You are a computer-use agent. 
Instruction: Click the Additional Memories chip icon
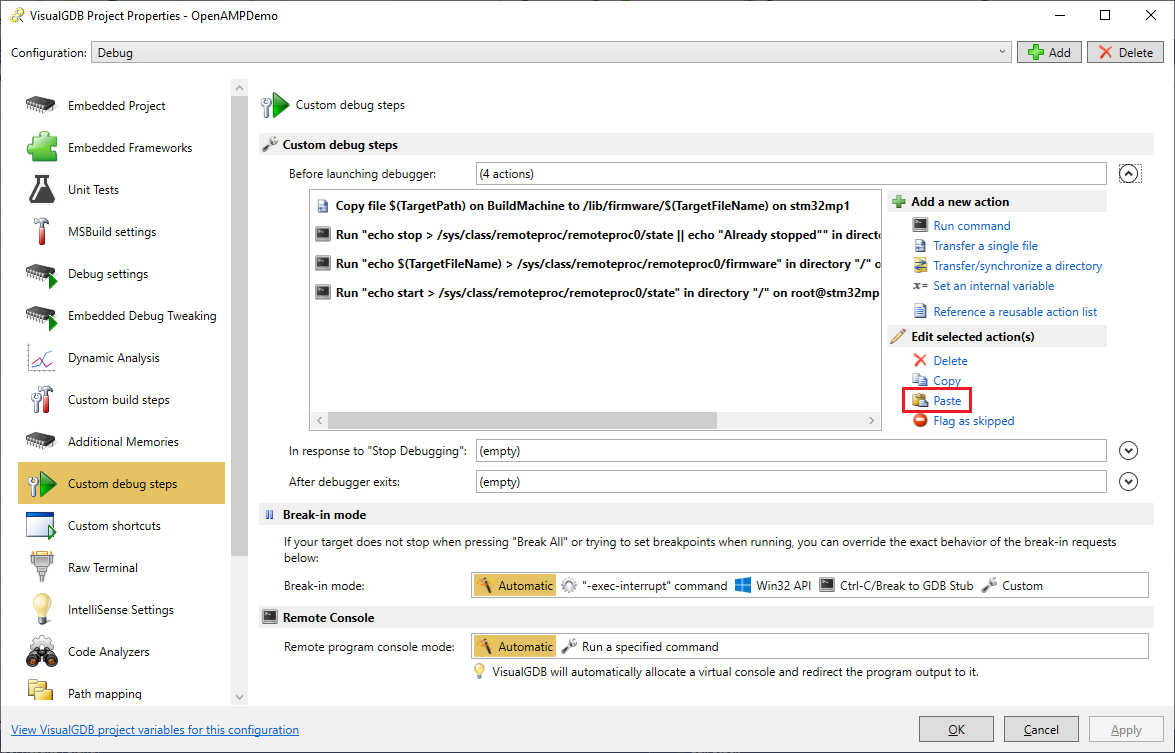(x=41, y=441)
